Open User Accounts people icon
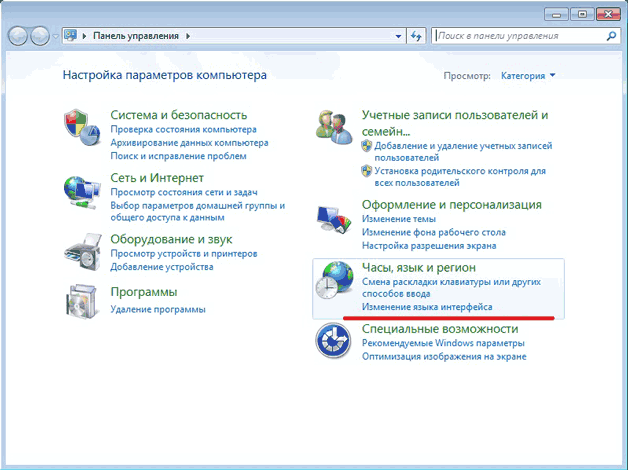The width and height of the screenshot is (628, 470). click(x=334, y=127)
